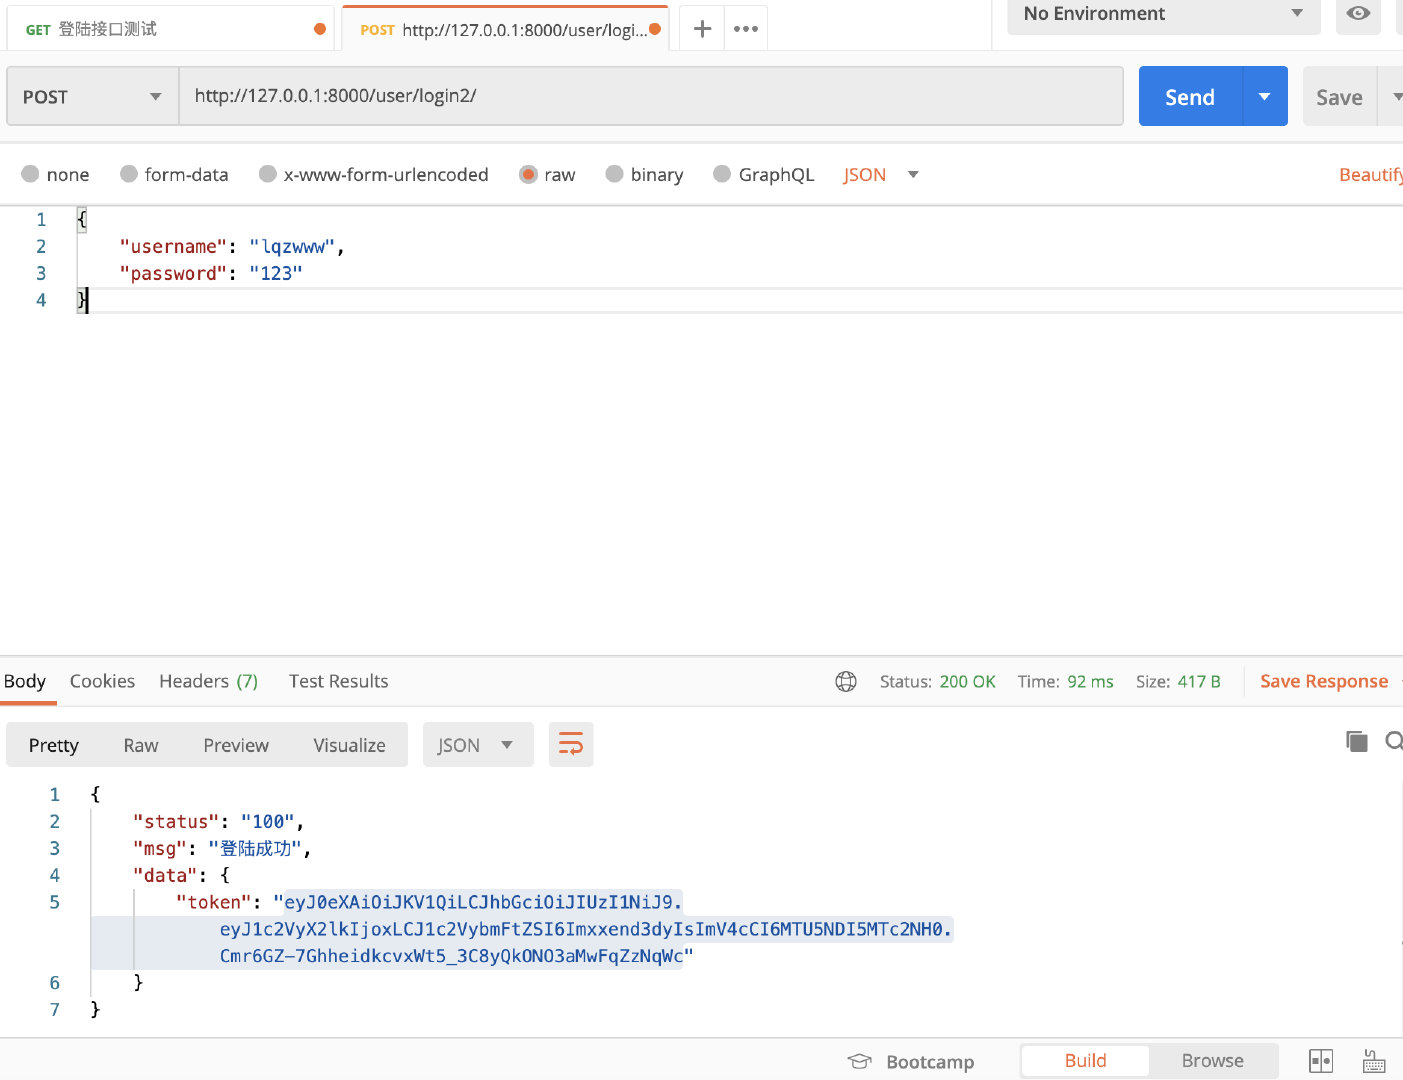The height and width of the screenshot is (1080, 1403).
Task: Toggle the two-pane layout icon
Action: pyautogui.click(x=1321, y=1061)
